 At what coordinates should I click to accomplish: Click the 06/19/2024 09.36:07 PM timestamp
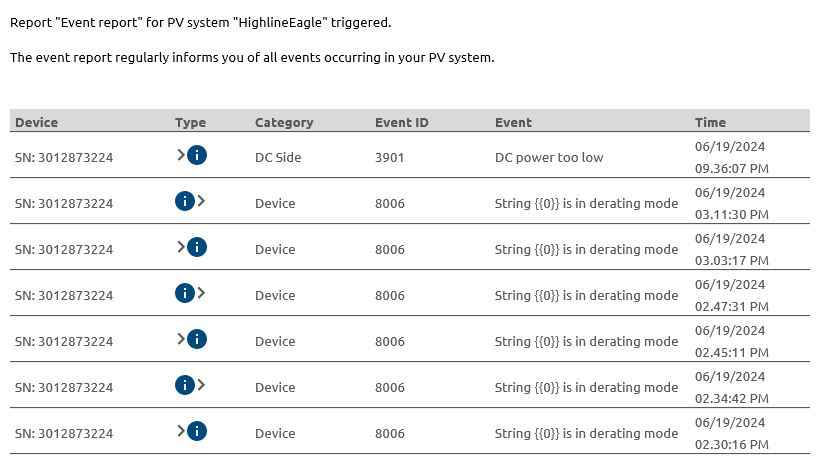coord(732,157)
